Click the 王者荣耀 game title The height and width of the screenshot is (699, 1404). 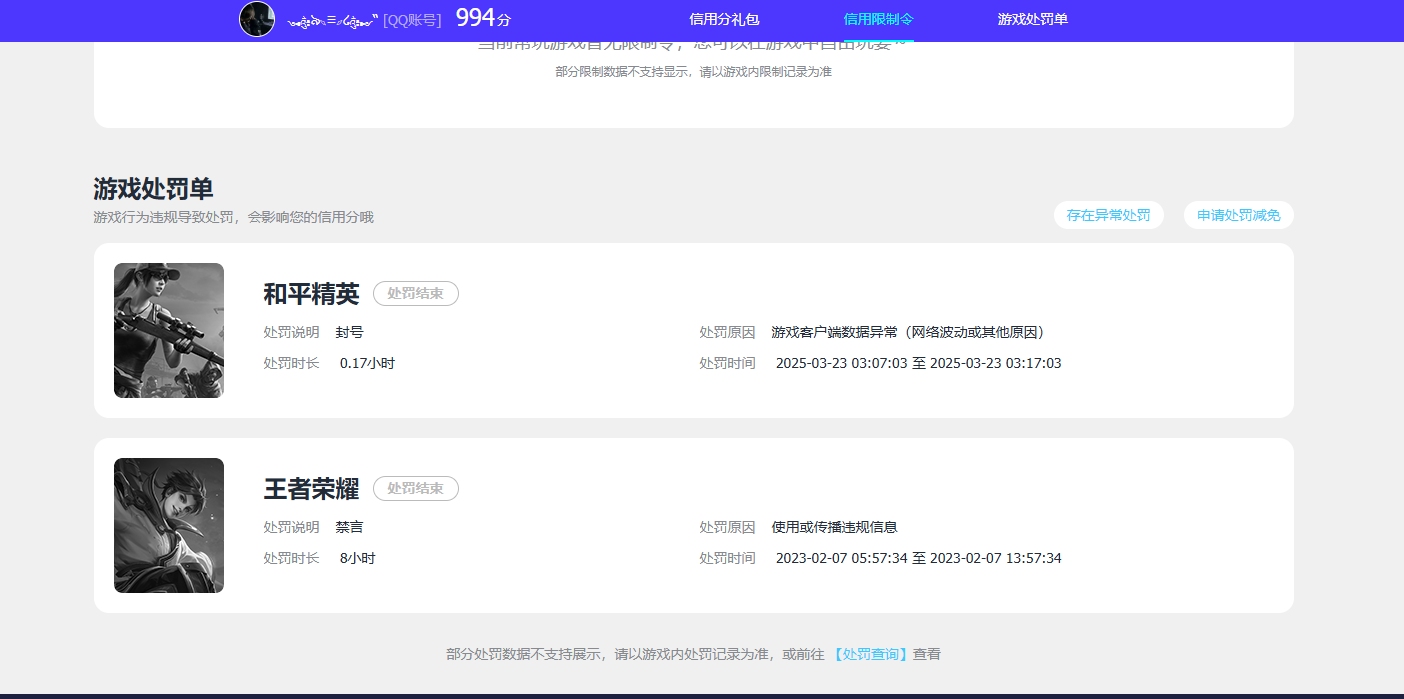pos(311,489)
